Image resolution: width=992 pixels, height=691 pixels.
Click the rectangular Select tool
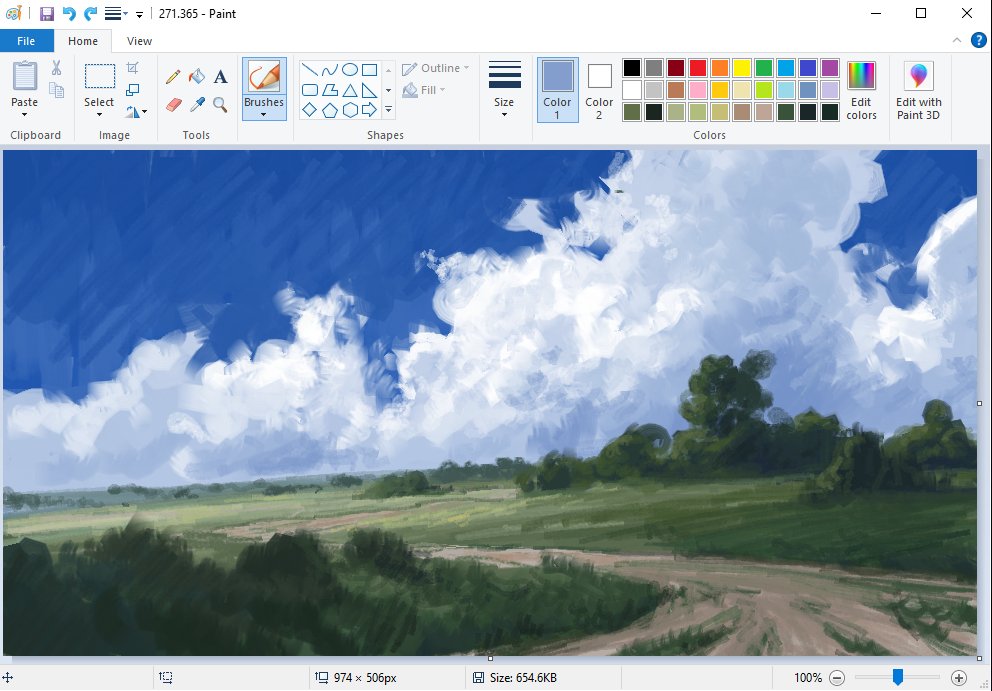99,77
